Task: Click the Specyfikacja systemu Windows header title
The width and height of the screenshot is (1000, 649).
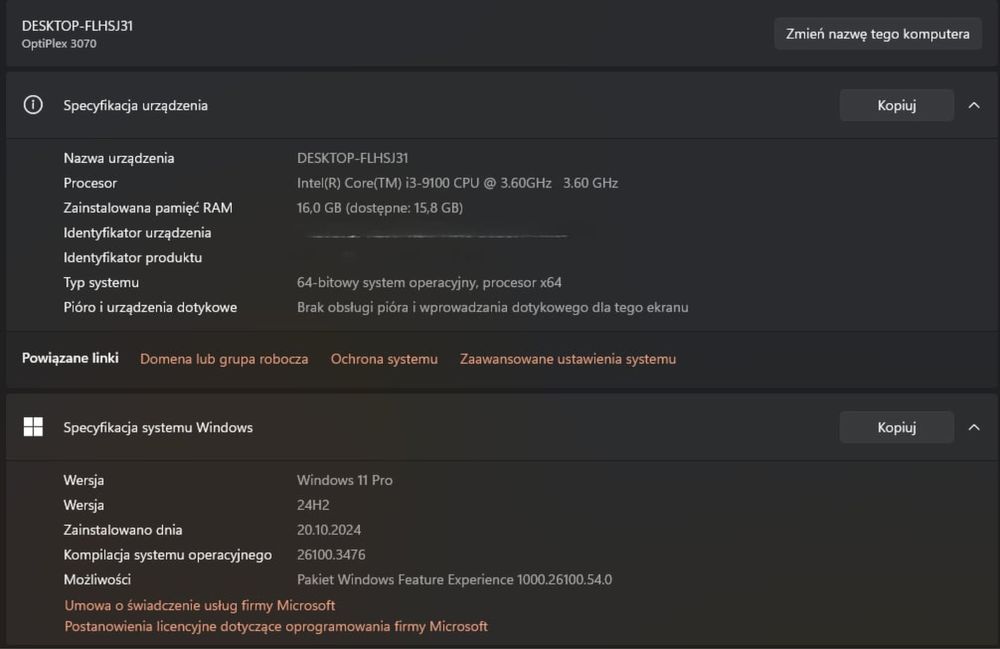Action: coord(158,427)
